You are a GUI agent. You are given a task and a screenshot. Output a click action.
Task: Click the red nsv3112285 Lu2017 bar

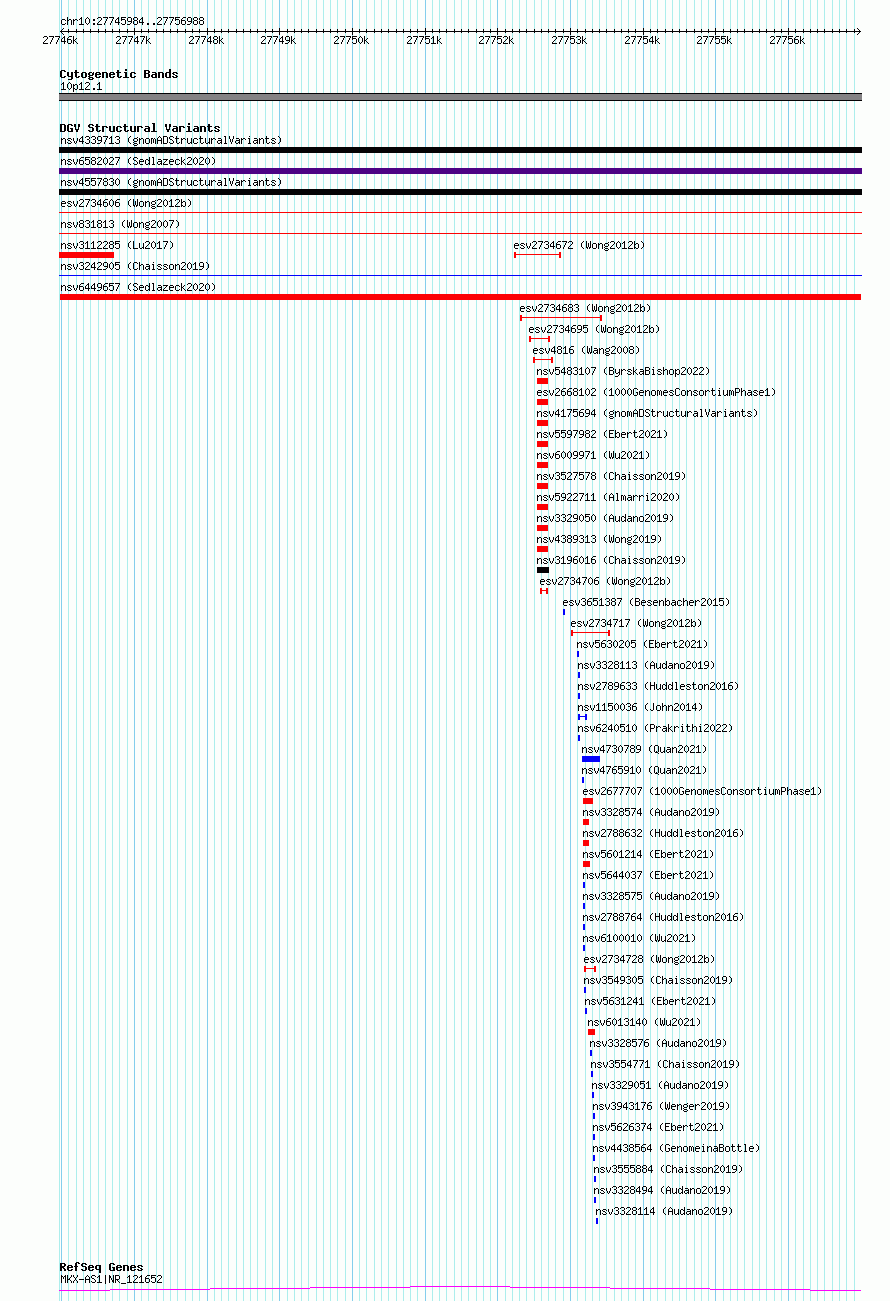pos(86,255)
